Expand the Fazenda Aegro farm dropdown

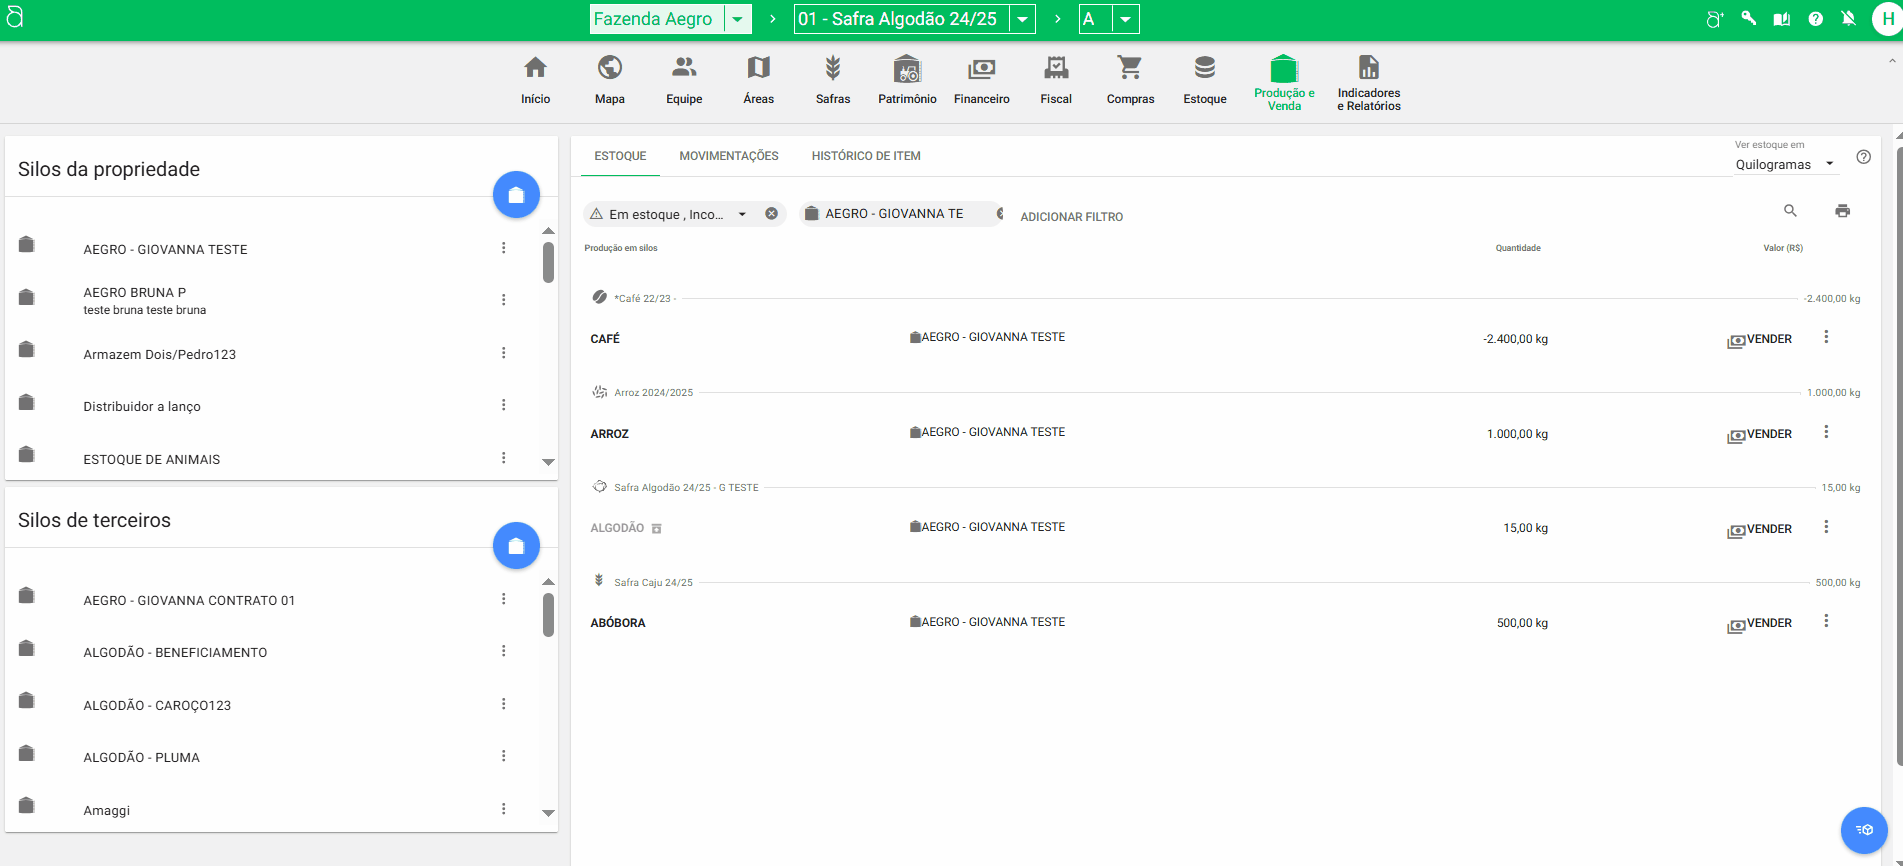[737, 19]
